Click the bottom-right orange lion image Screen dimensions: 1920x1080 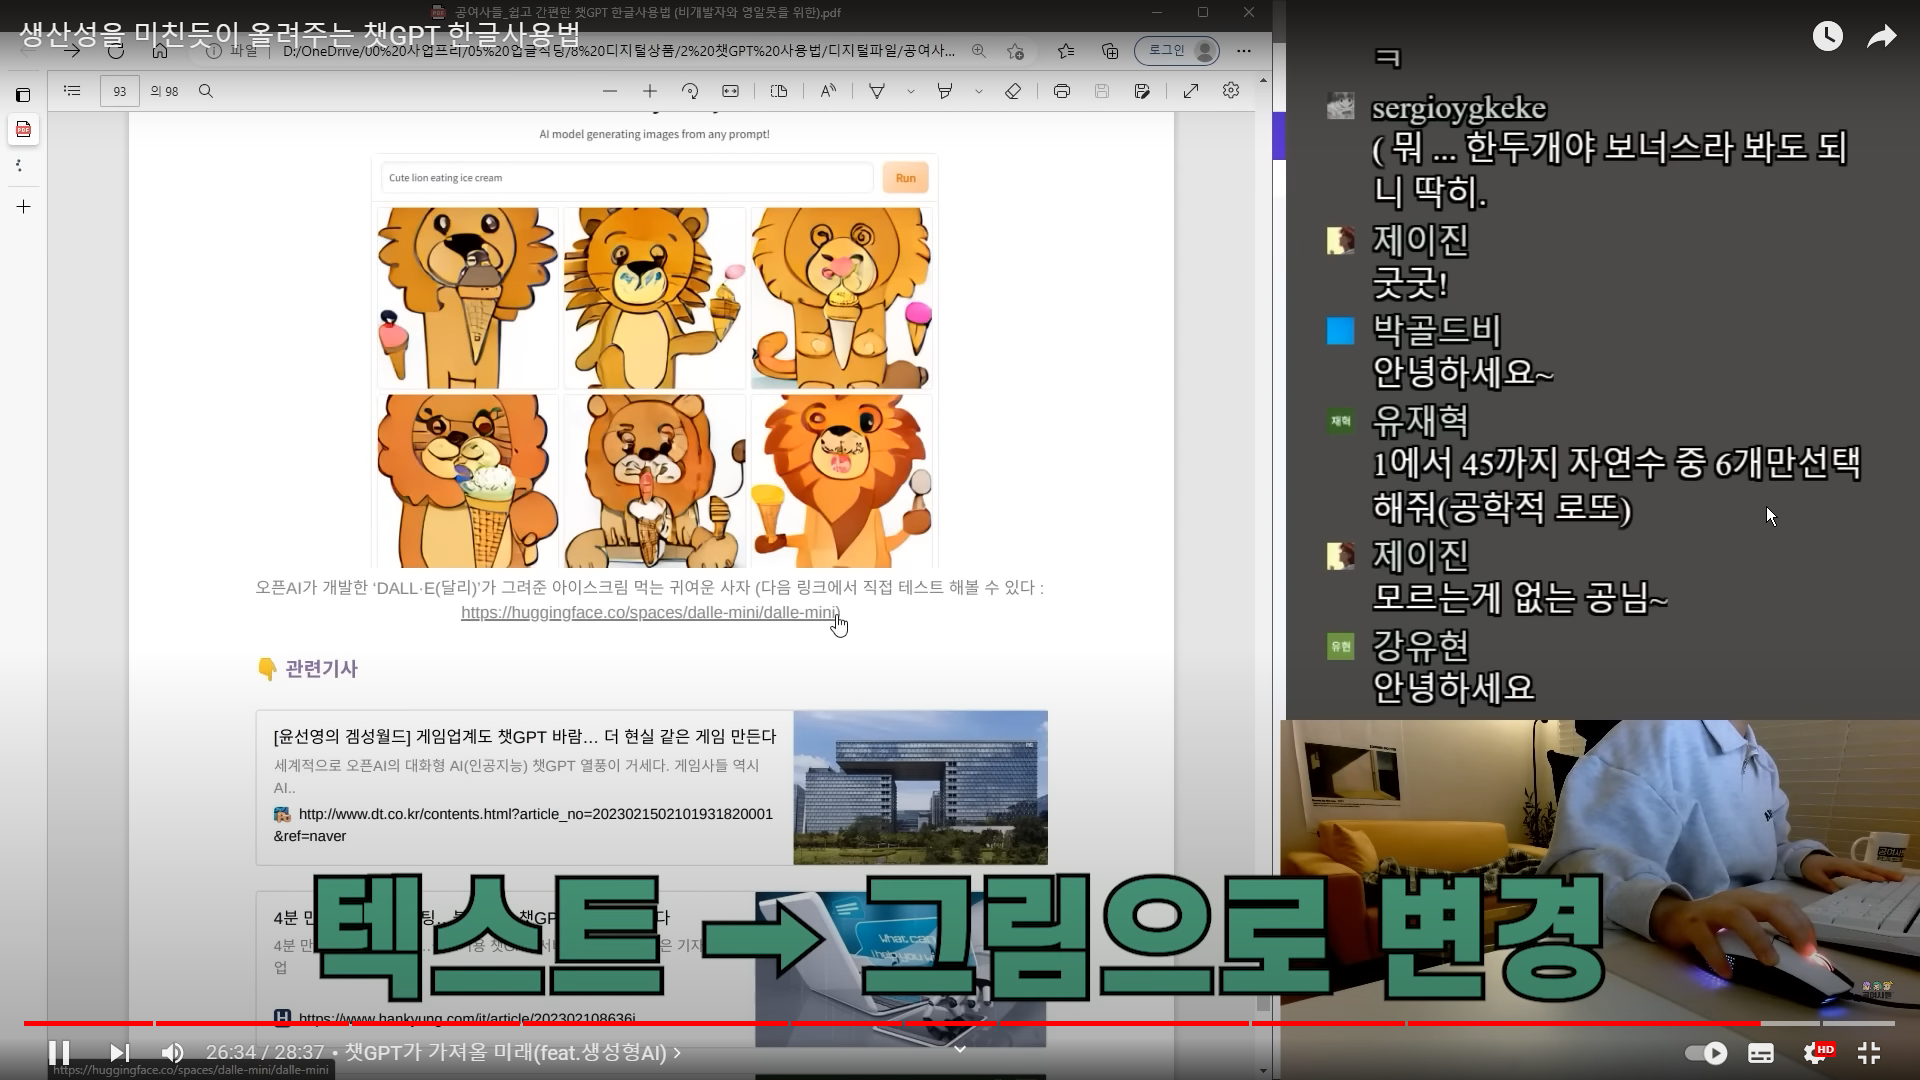(x=841, y=481)
